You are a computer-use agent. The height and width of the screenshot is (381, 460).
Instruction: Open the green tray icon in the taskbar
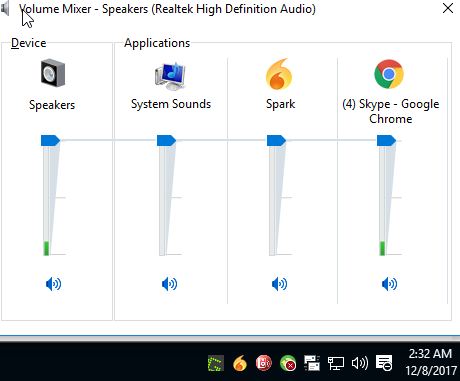[x=216, y=363]
